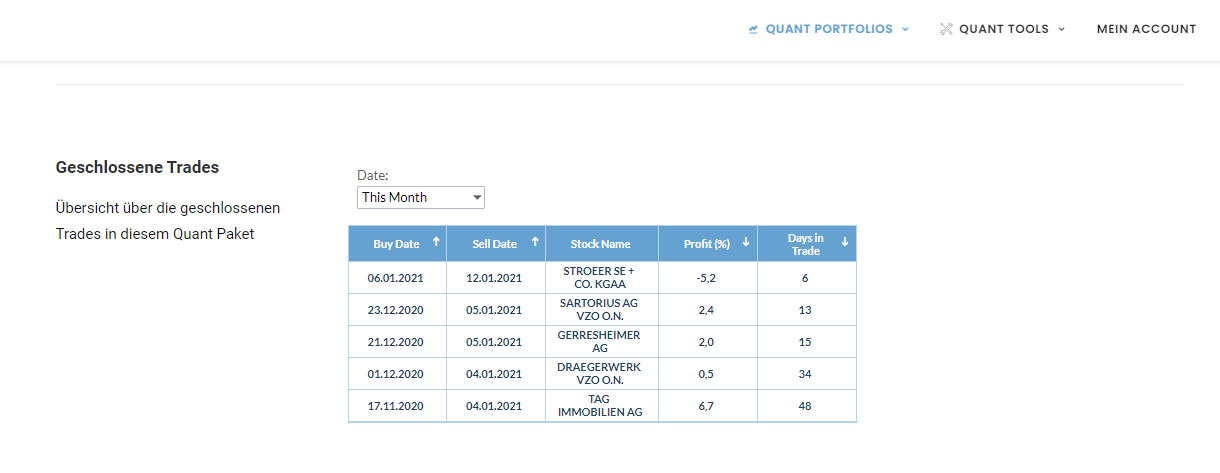Open the Quant Tools menu

point(1002,29)
